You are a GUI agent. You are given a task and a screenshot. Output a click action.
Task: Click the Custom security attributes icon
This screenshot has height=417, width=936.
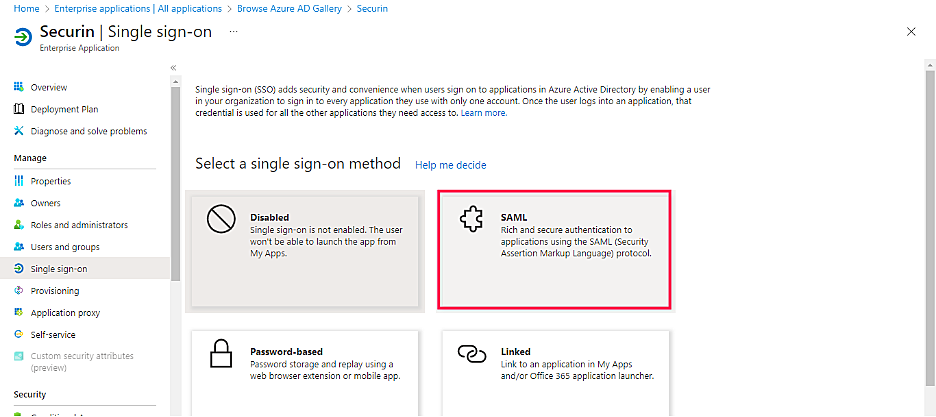19,356
